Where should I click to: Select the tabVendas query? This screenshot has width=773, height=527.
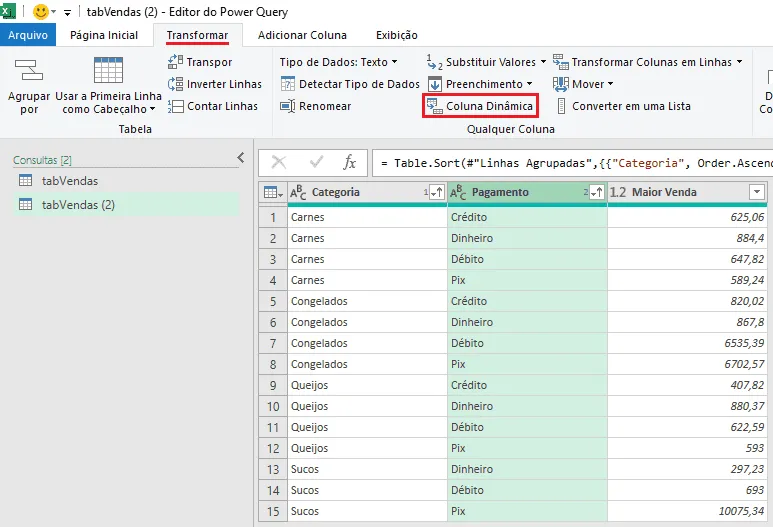tap(70, 181)
